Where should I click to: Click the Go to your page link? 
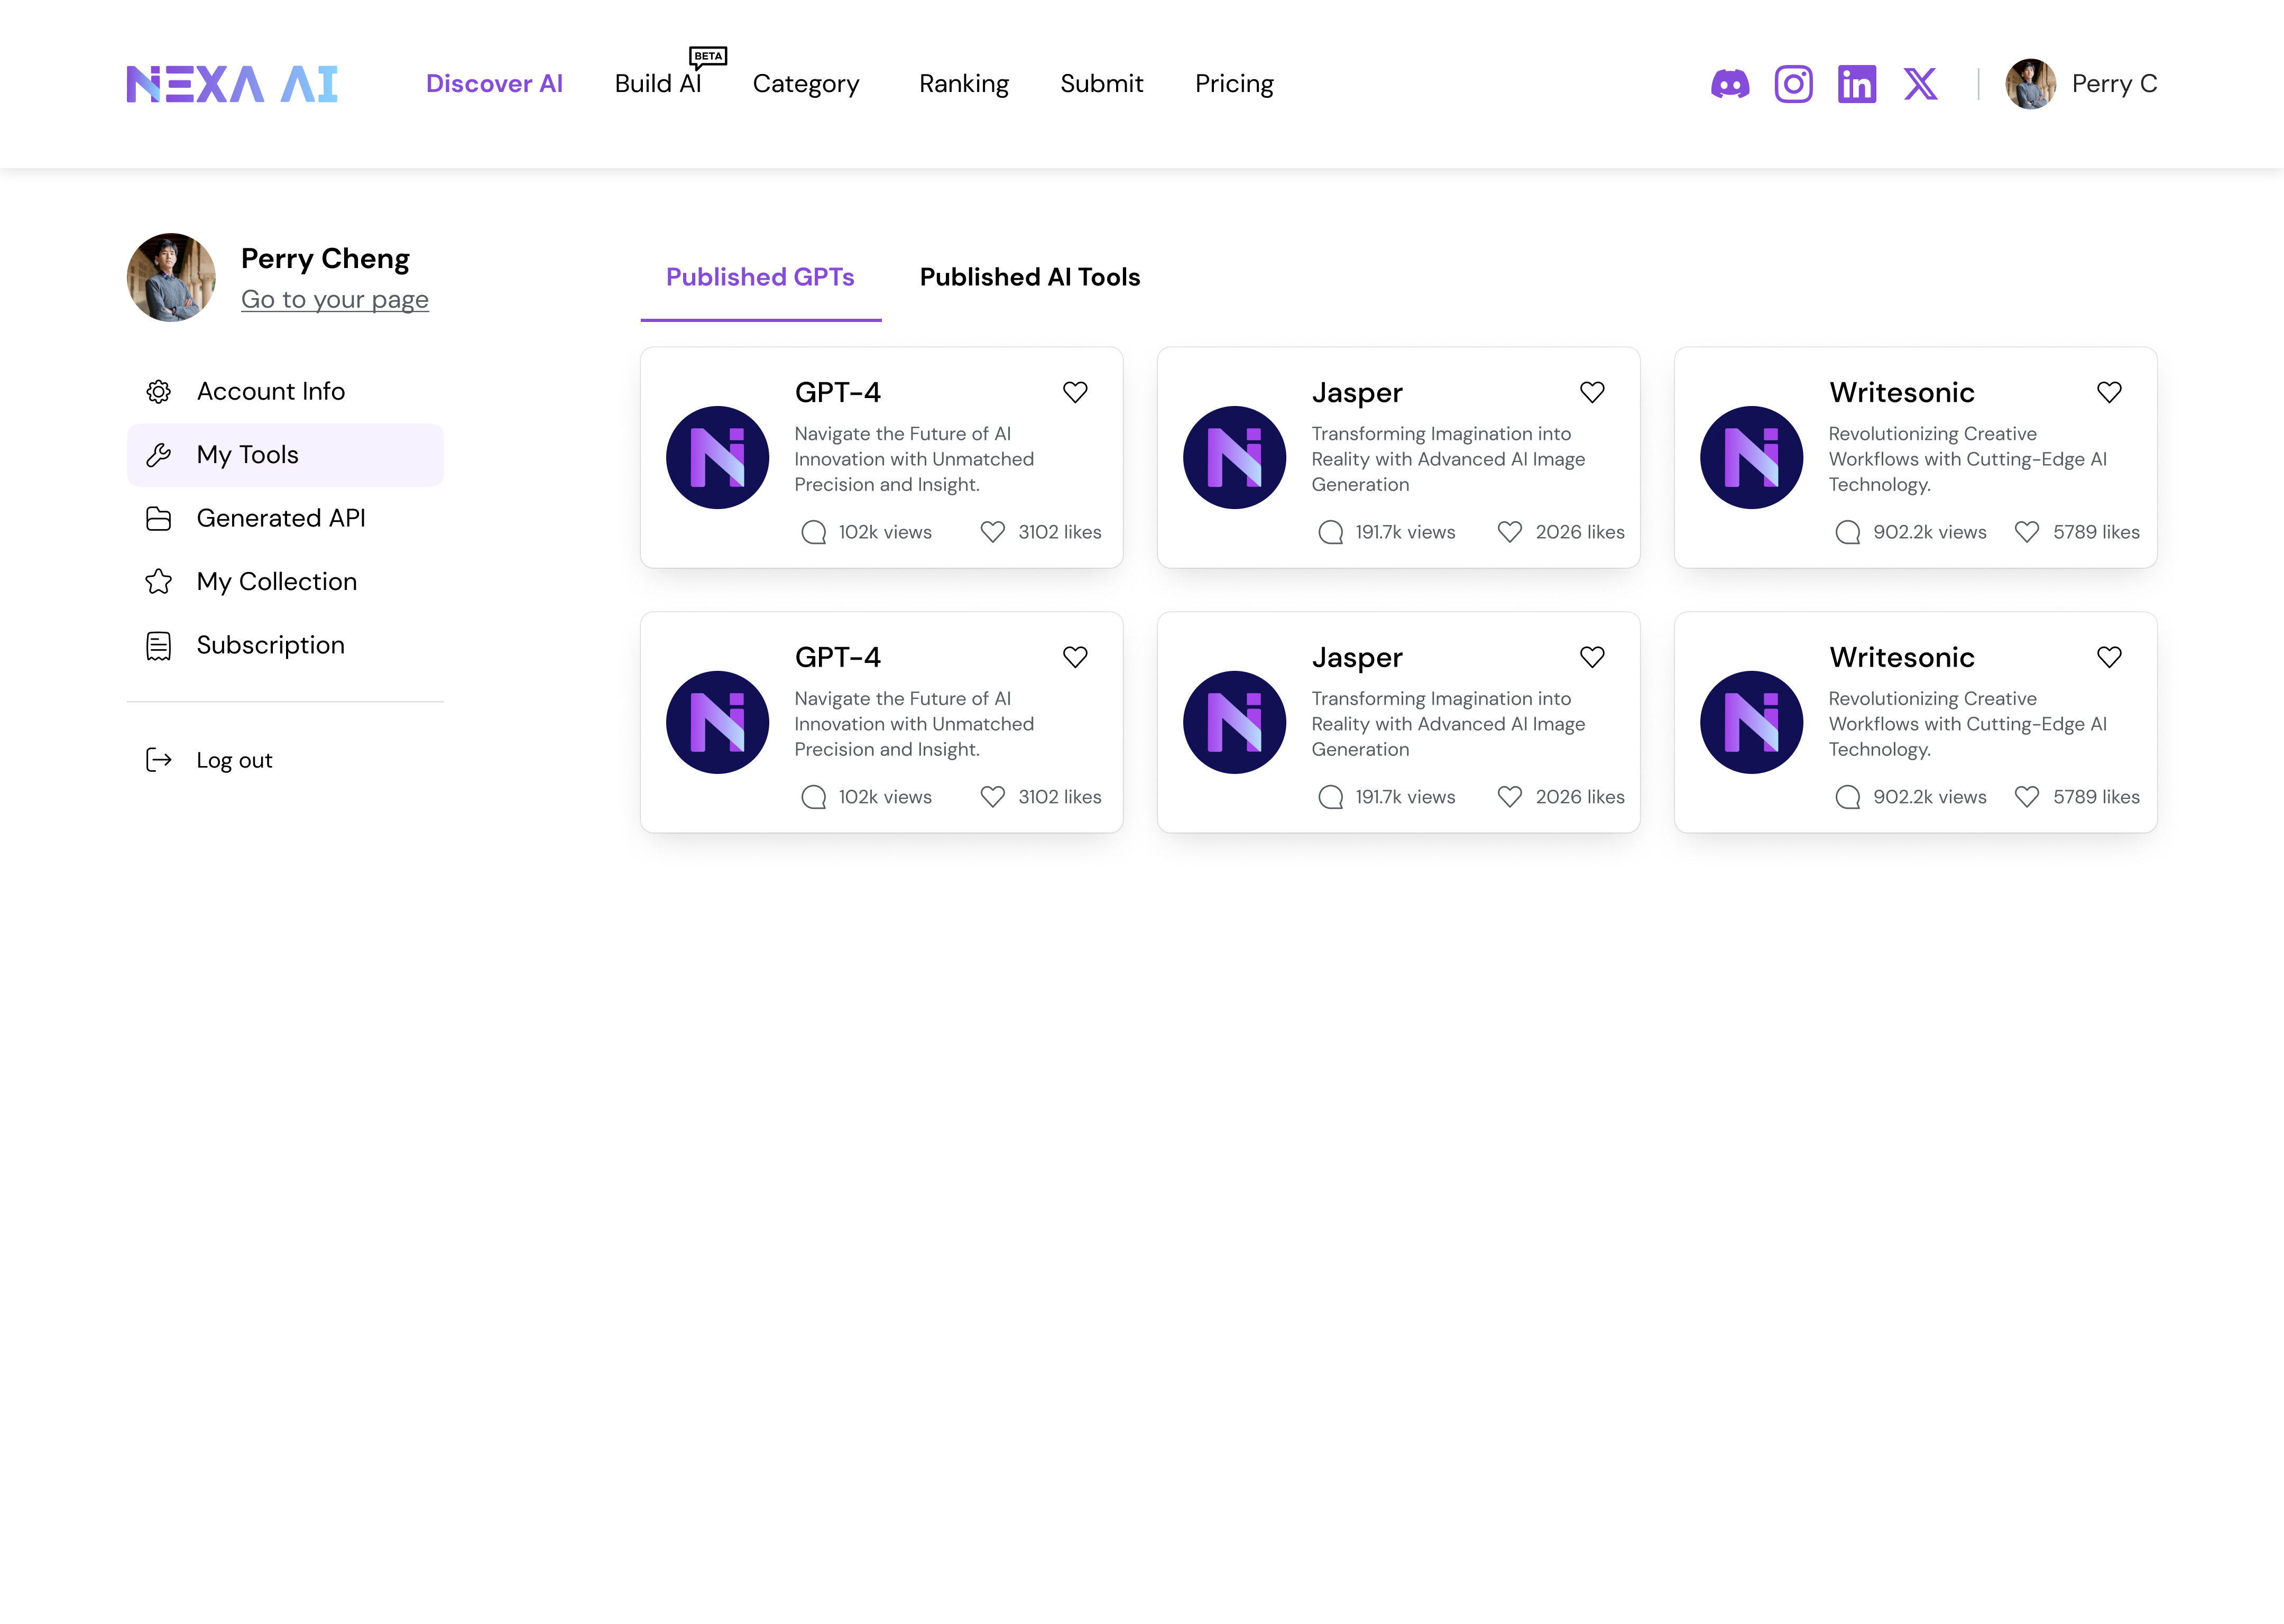pyautogui.click(x=334, y=300)
